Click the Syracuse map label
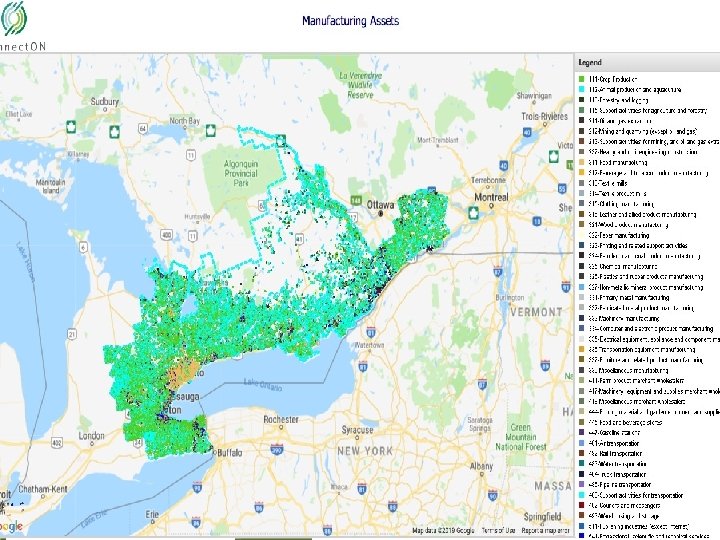This screenshot has width=720, height=540. point(357,430)
